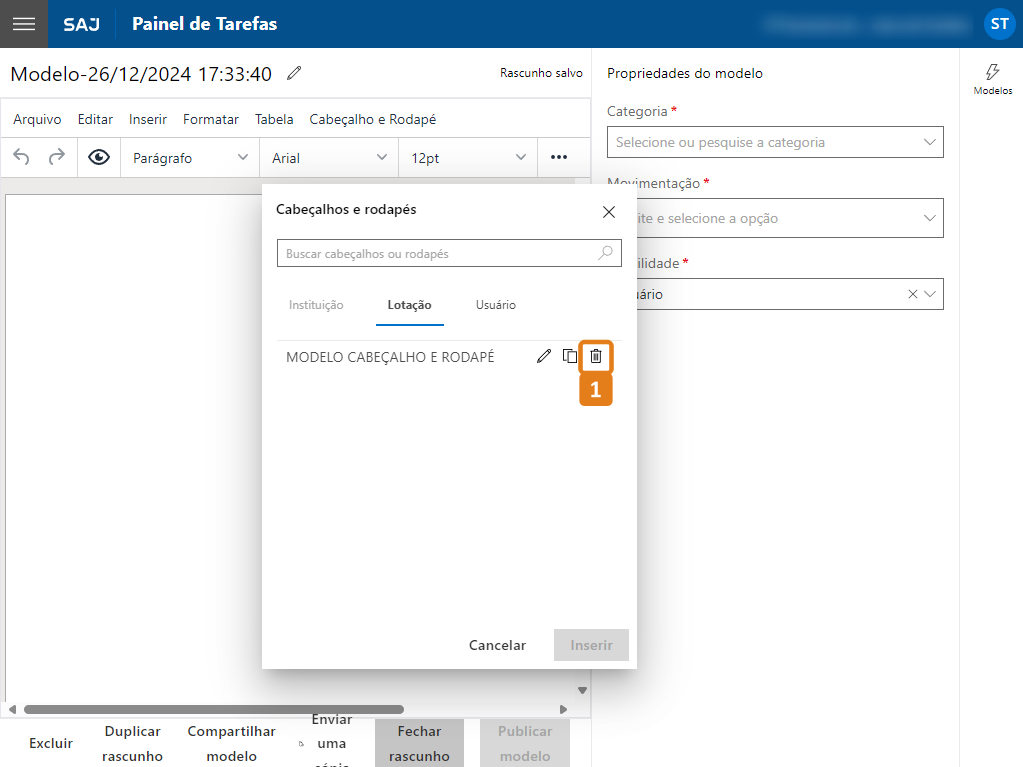Toggle the eye preview mode
Screen dimensions: 1023x767
[99, 157]
